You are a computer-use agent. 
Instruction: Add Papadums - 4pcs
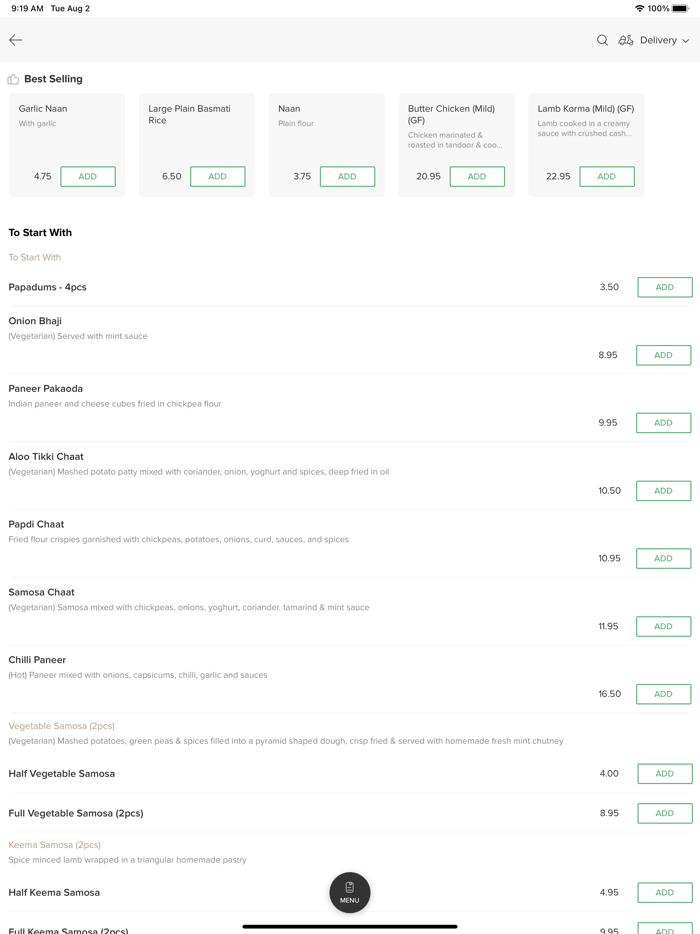point(664,287)
